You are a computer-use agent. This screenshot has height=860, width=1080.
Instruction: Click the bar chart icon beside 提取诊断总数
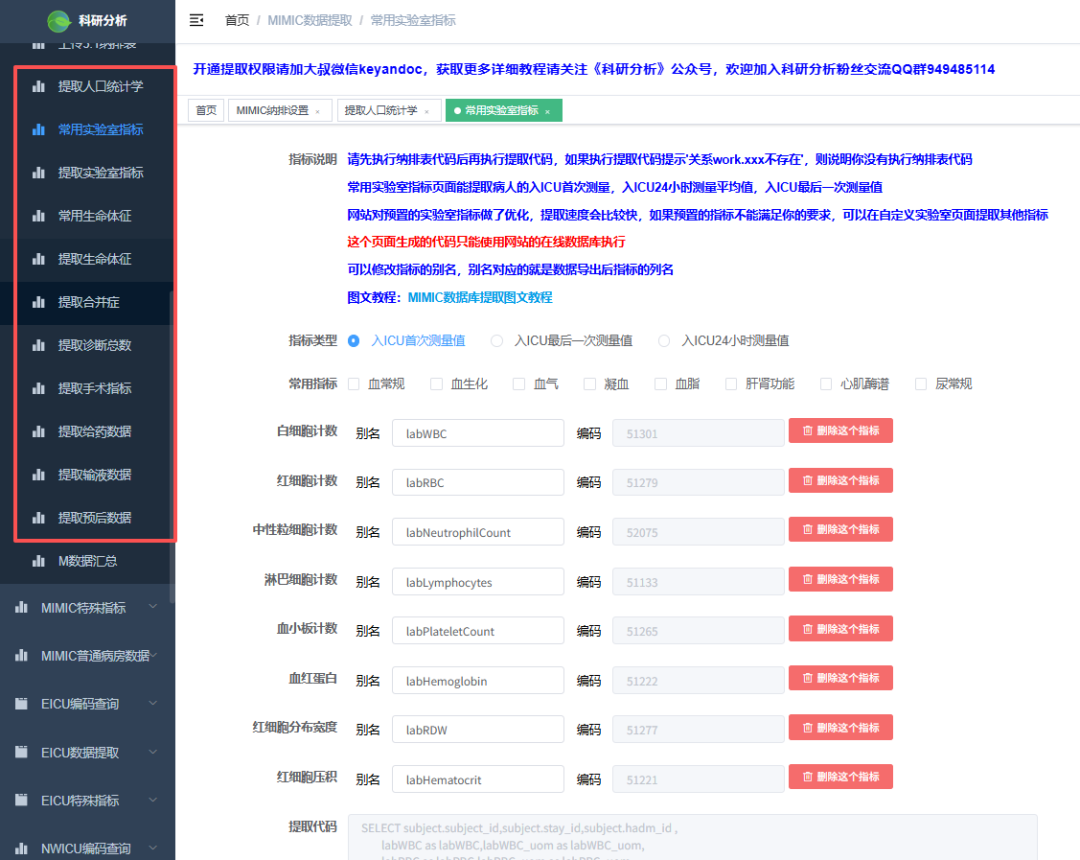click(x=39, y=345)
